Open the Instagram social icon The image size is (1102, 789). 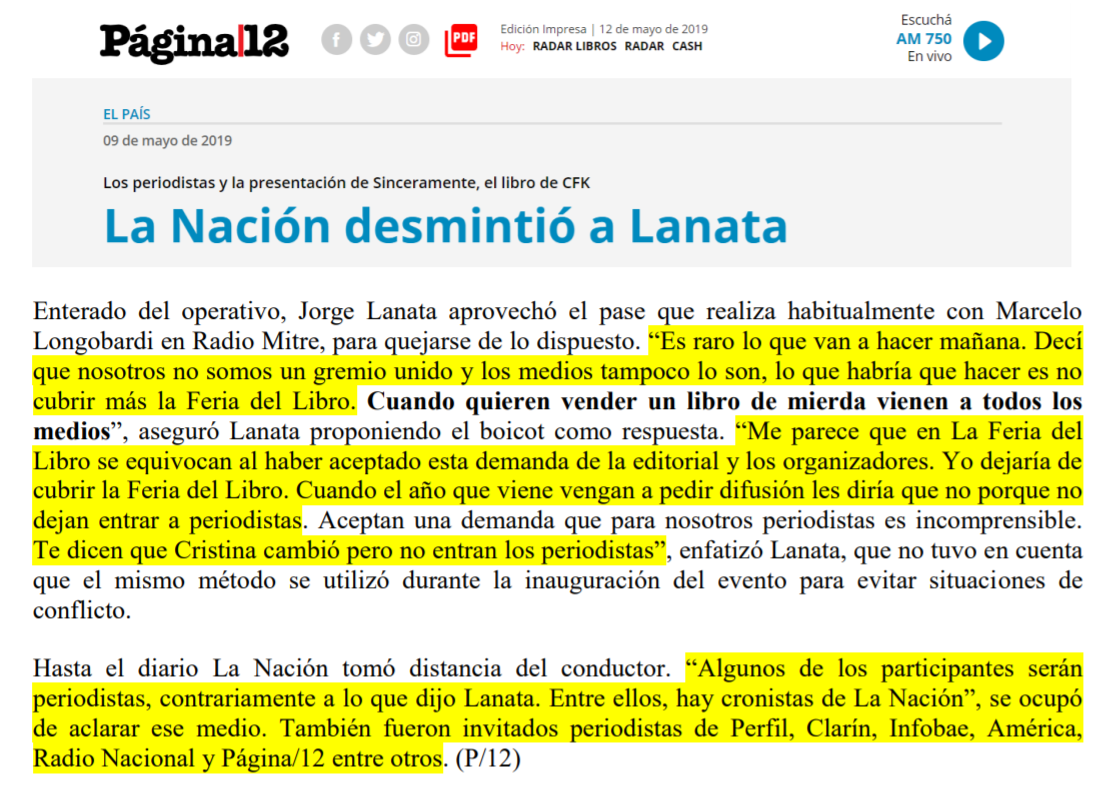click(x=414, y=40)
